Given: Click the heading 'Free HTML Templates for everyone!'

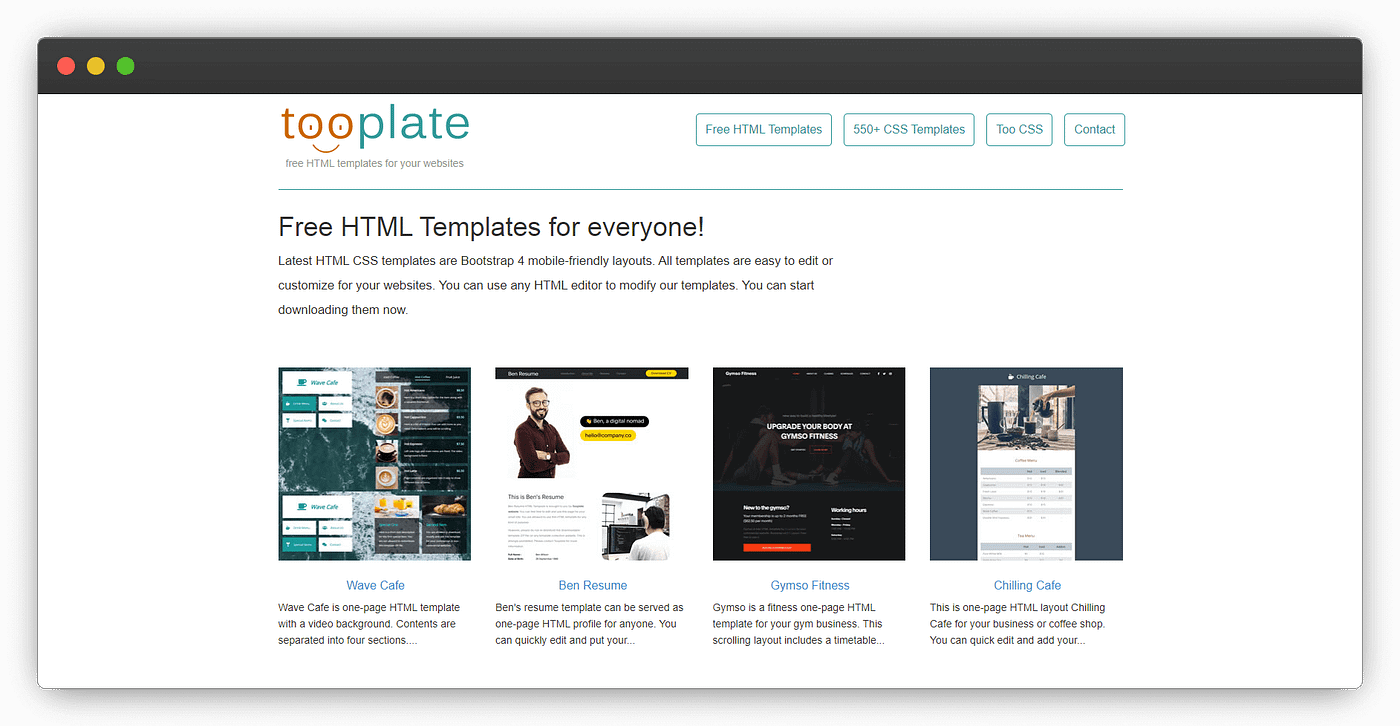Looking at the screenshot, I should (491, 226).
